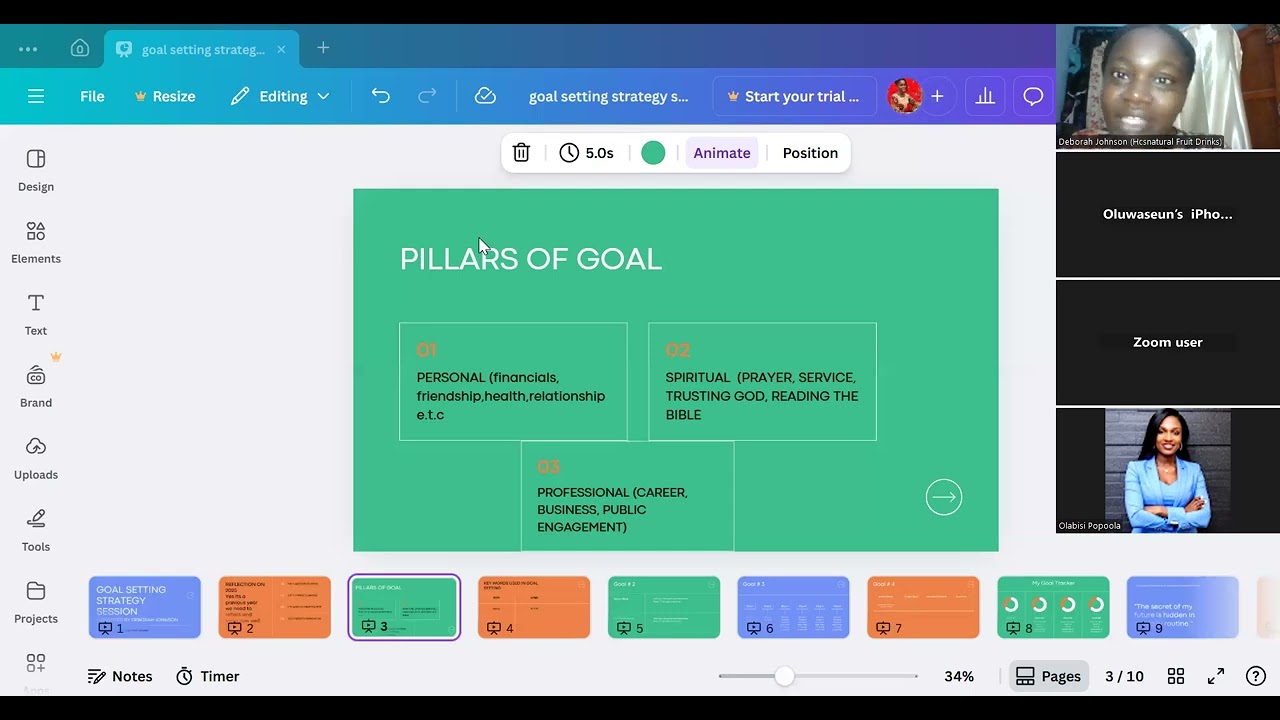Click the circled arrow on slide
1280x720 pixels.
944,497
